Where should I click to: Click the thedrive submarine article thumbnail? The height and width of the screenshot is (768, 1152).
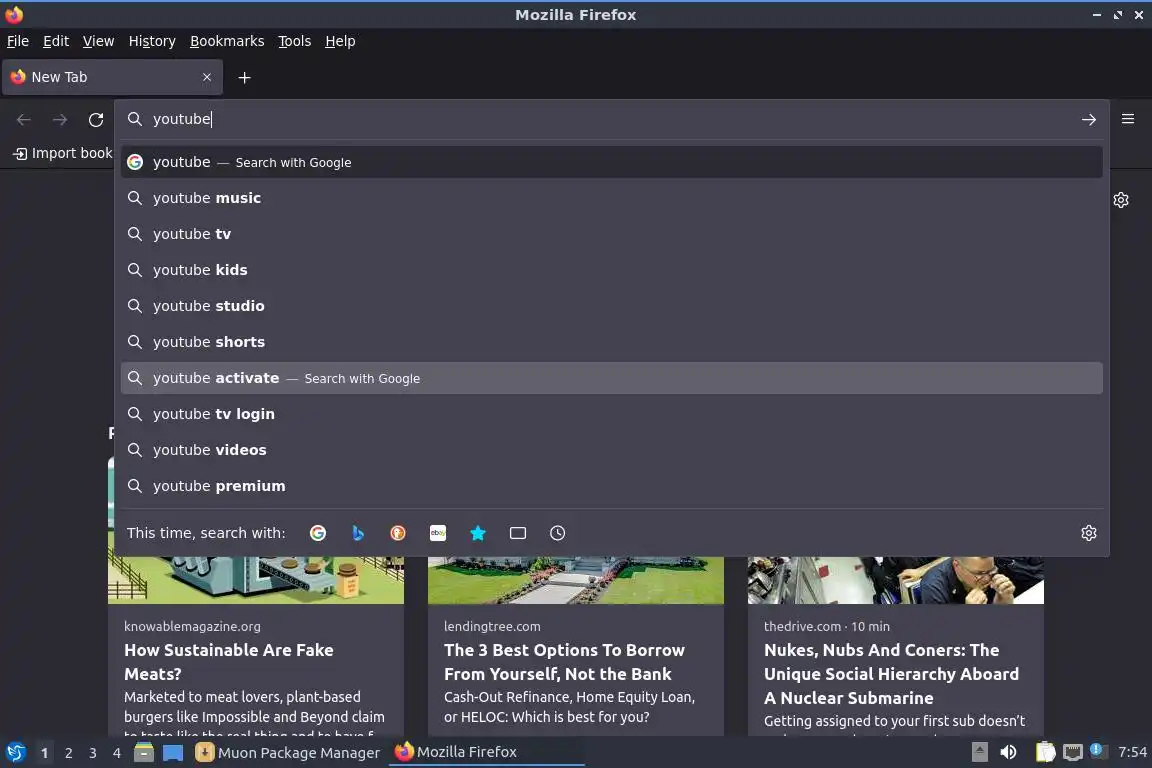click(x=896, y=580)
